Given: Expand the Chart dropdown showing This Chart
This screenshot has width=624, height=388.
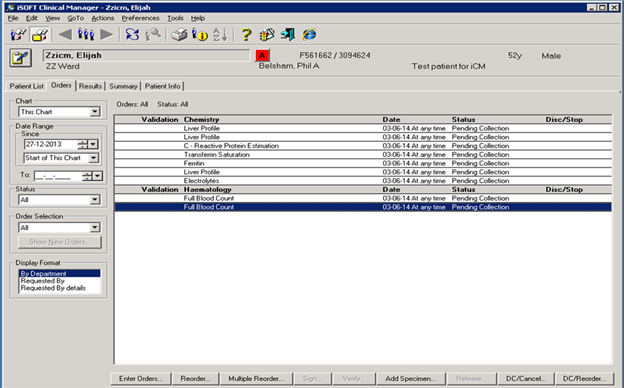Looking at the screenshot, I should point(95,112).
